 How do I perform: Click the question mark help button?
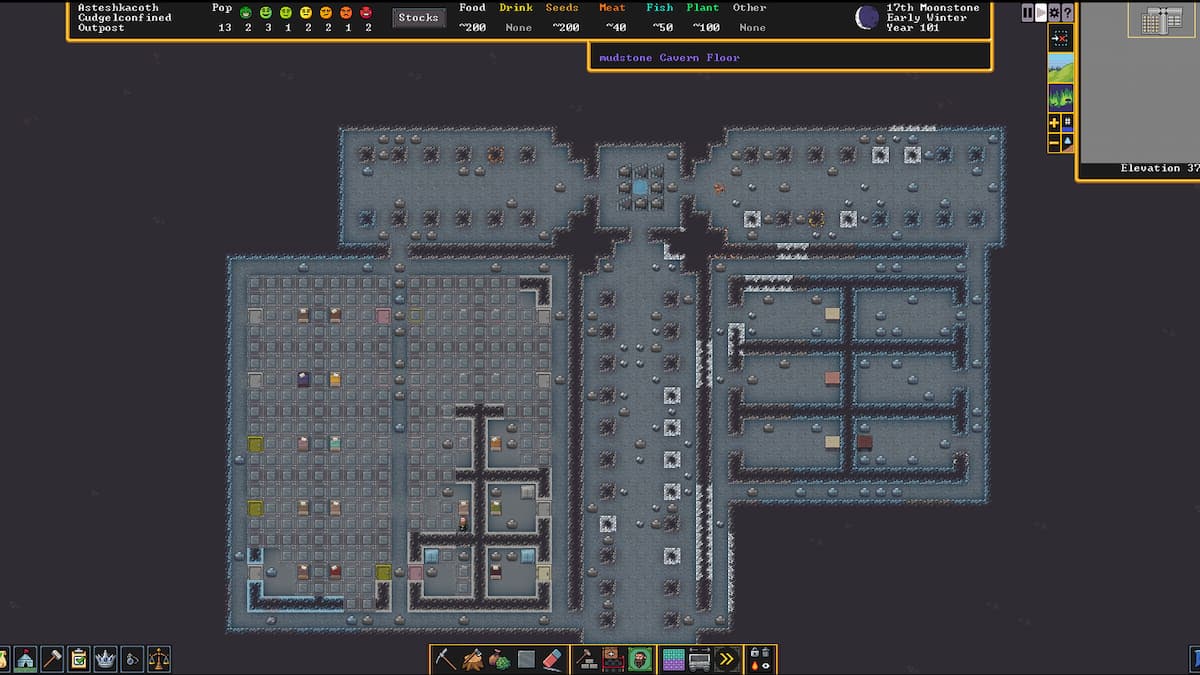(x=1069, y=12)
